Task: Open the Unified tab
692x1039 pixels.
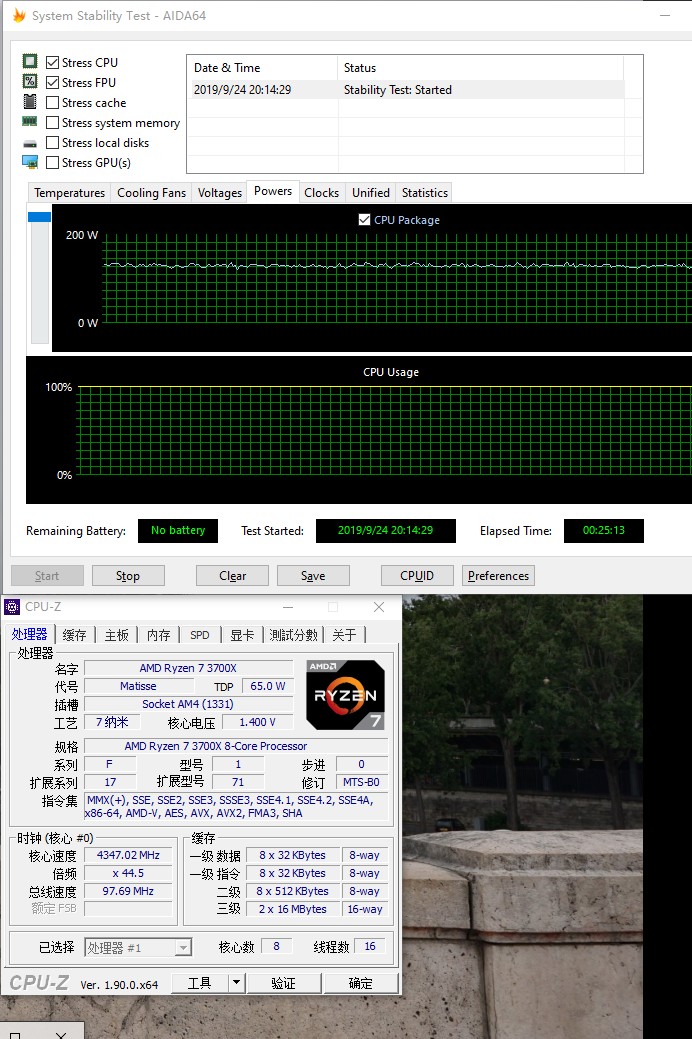Action: pyautogui.click(x=371, y=193)
